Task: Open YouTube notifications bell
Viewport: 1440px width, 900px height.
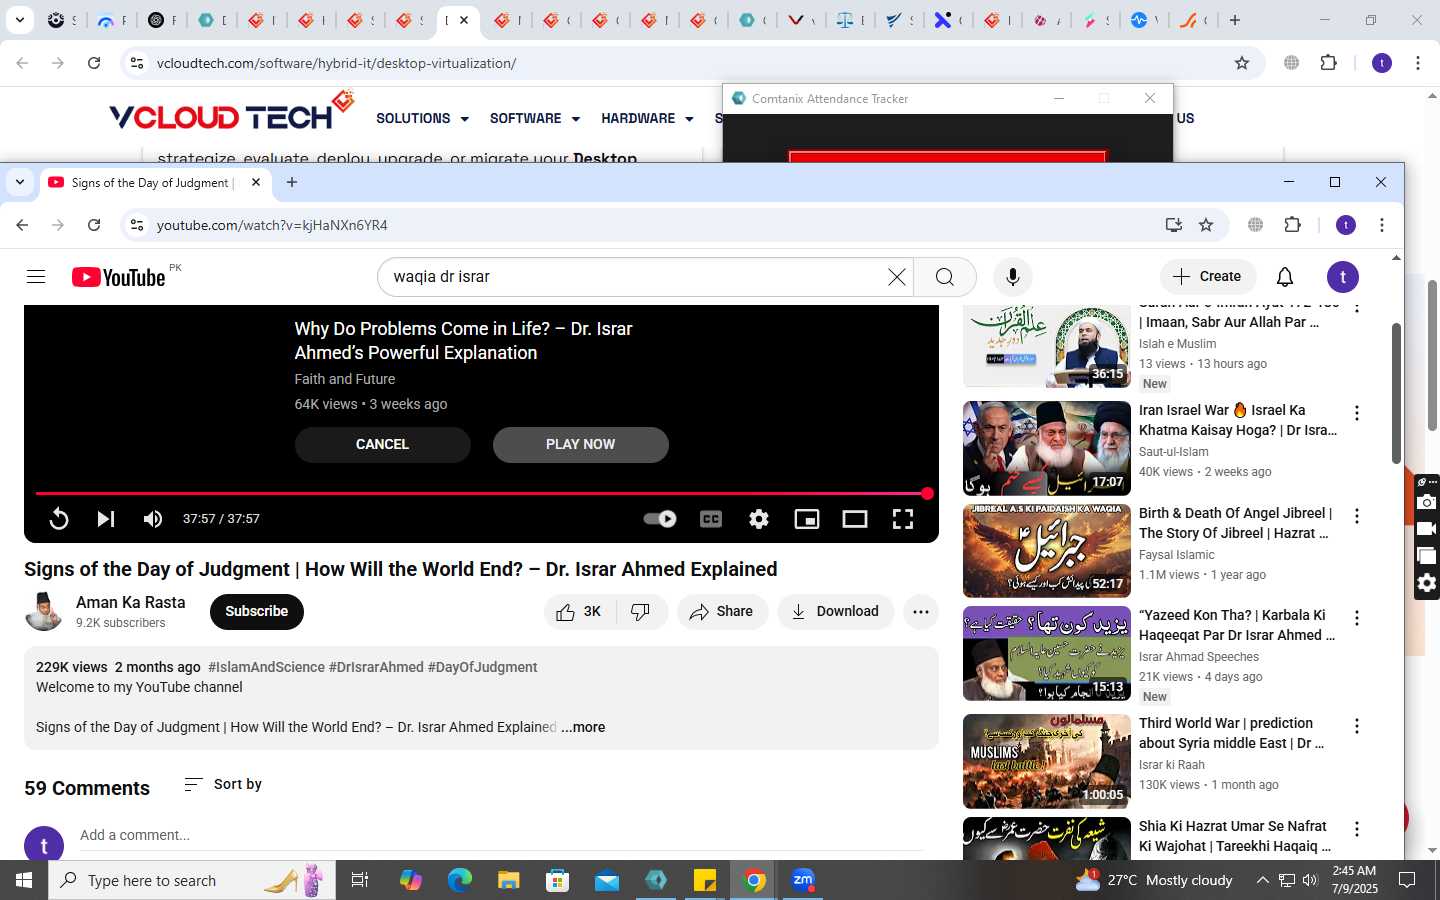Action: click(1285, 277)
